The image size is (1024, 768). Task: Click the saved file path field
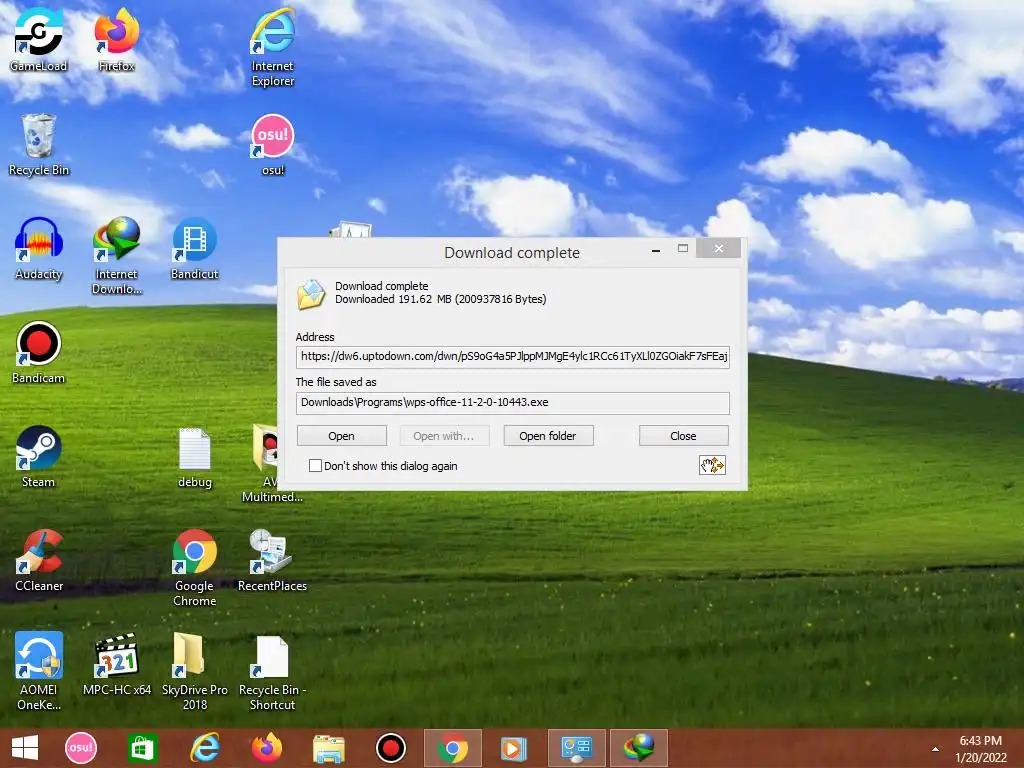click(x=513, y=402)
